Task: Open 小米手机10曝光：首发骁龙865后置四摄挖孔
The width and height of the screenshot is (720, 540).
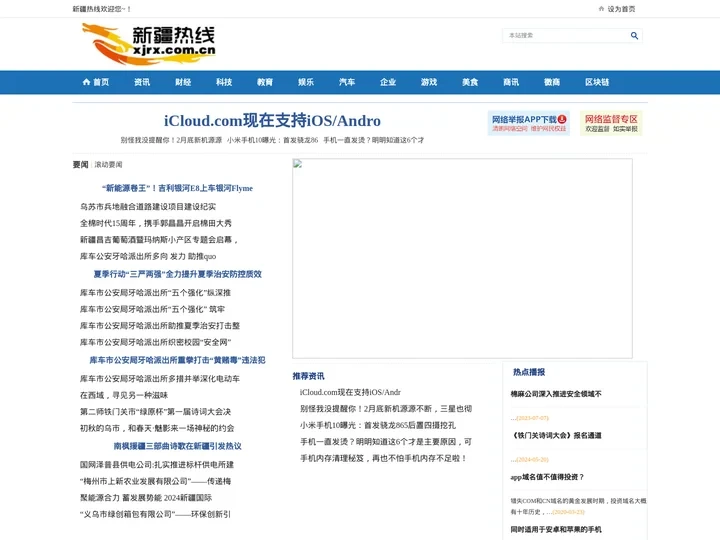Action: coord(378,425)
